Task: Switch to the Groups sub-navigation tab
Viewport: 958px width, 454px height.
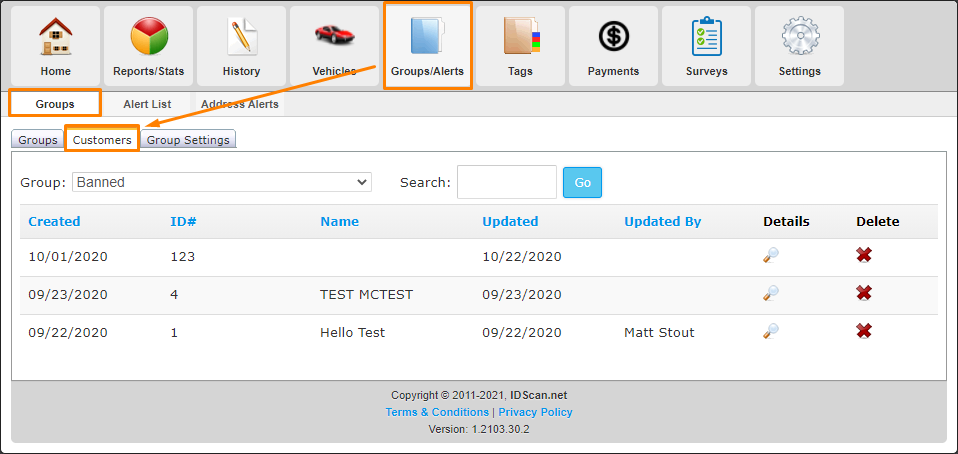Action: click(x=55, y=104)
